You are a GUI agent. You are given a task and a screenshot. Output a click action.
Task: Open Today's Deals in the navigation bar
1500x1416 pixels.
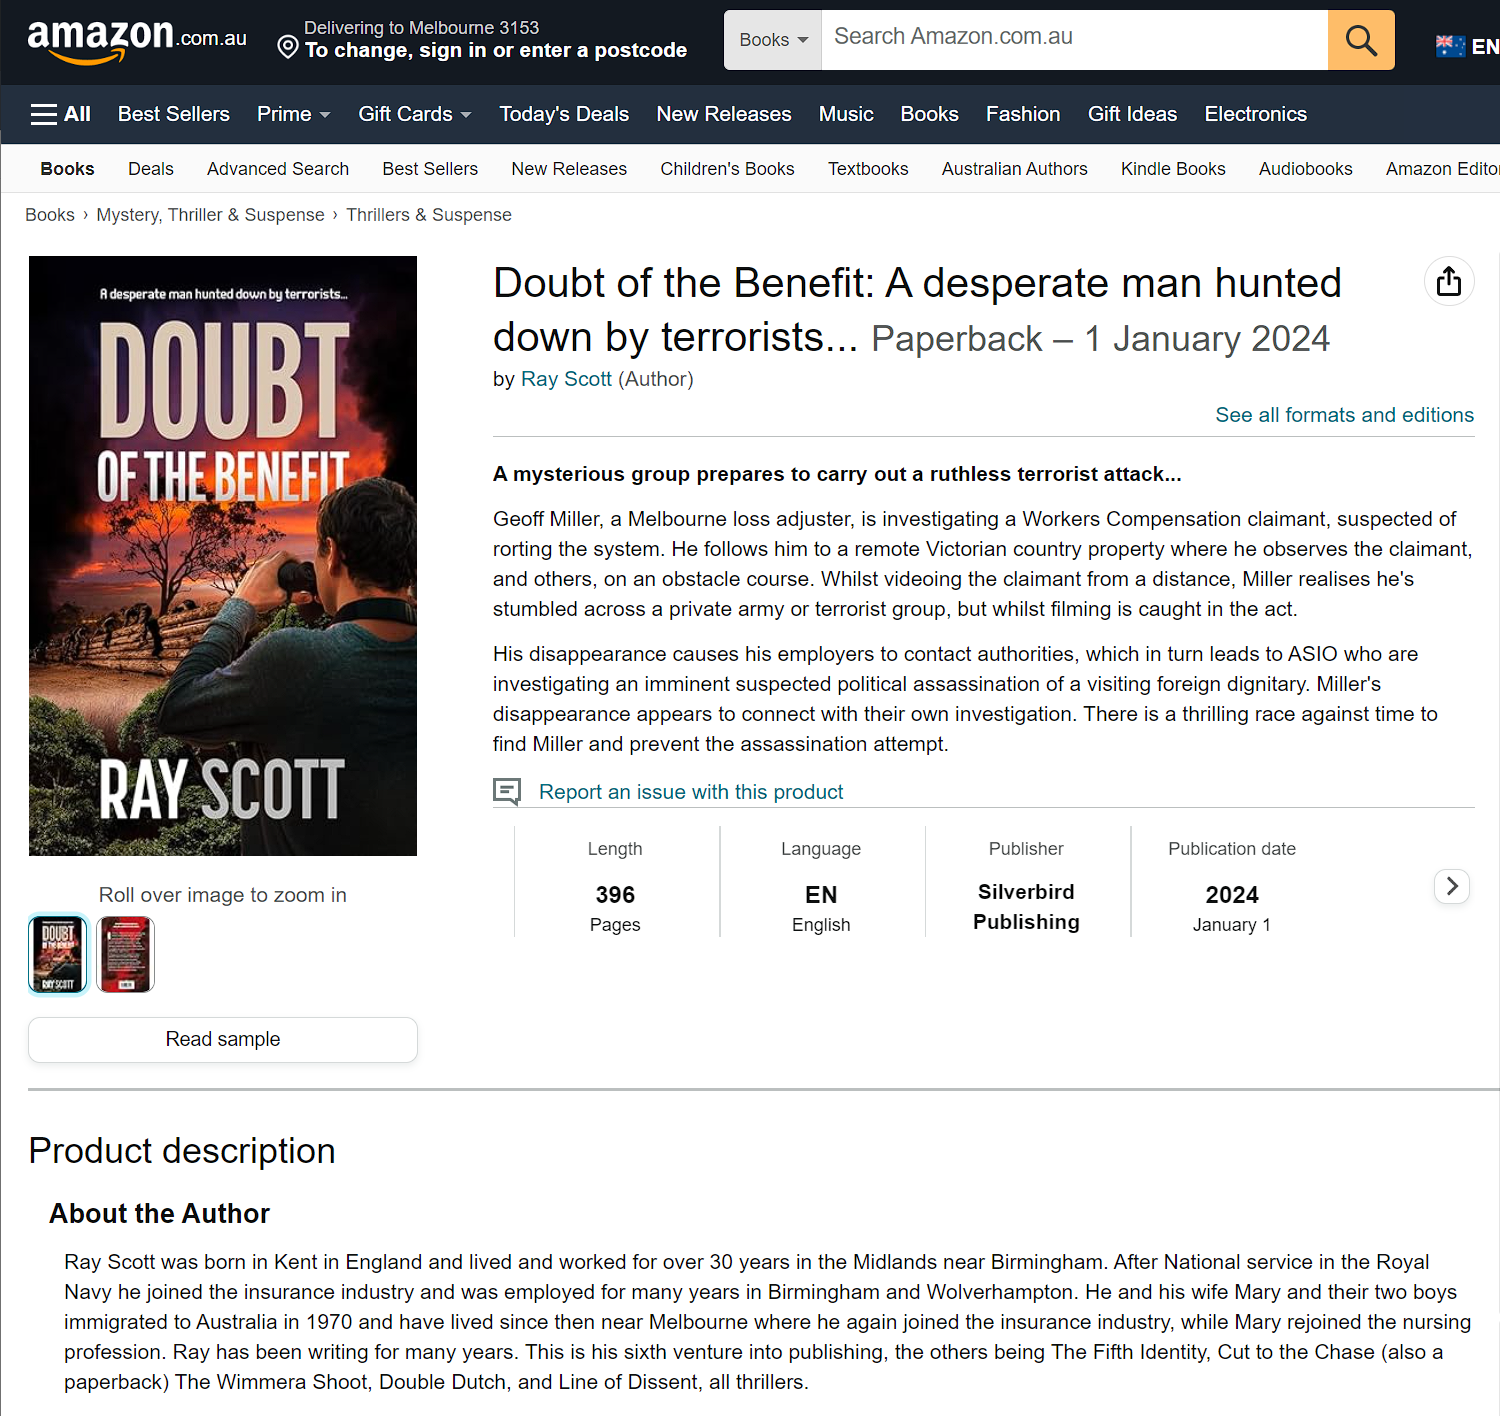(564, 114)
